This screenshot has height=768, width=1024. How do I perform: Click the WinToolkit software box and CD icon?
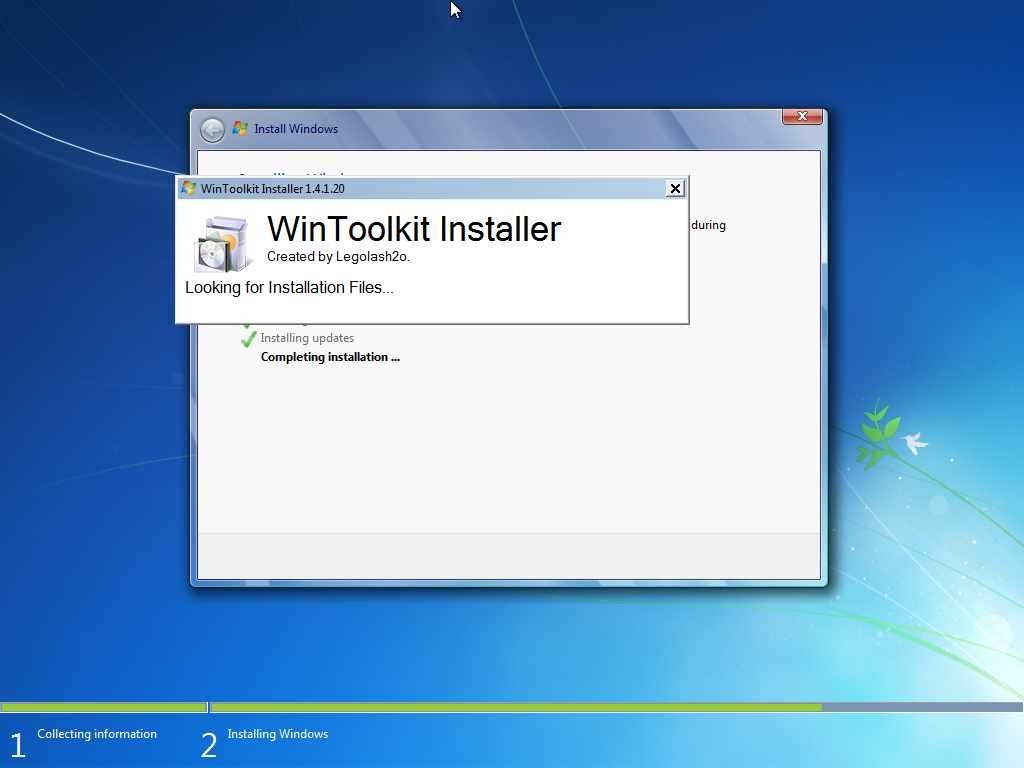[223, 244]
